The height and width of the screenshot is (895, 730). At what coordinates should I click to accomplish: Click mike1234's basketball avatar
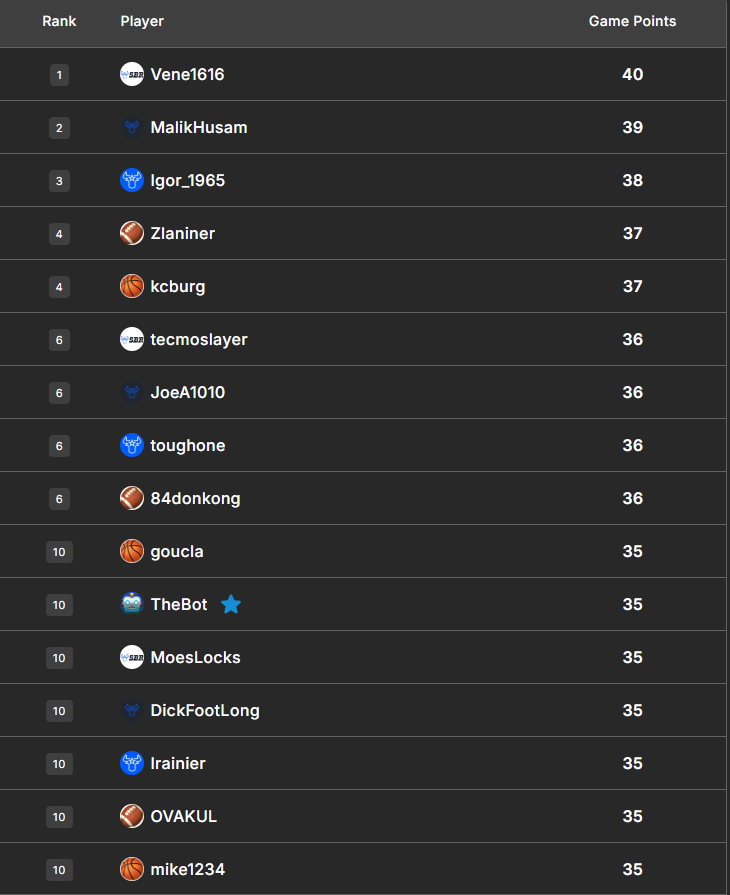pos(132,869)
